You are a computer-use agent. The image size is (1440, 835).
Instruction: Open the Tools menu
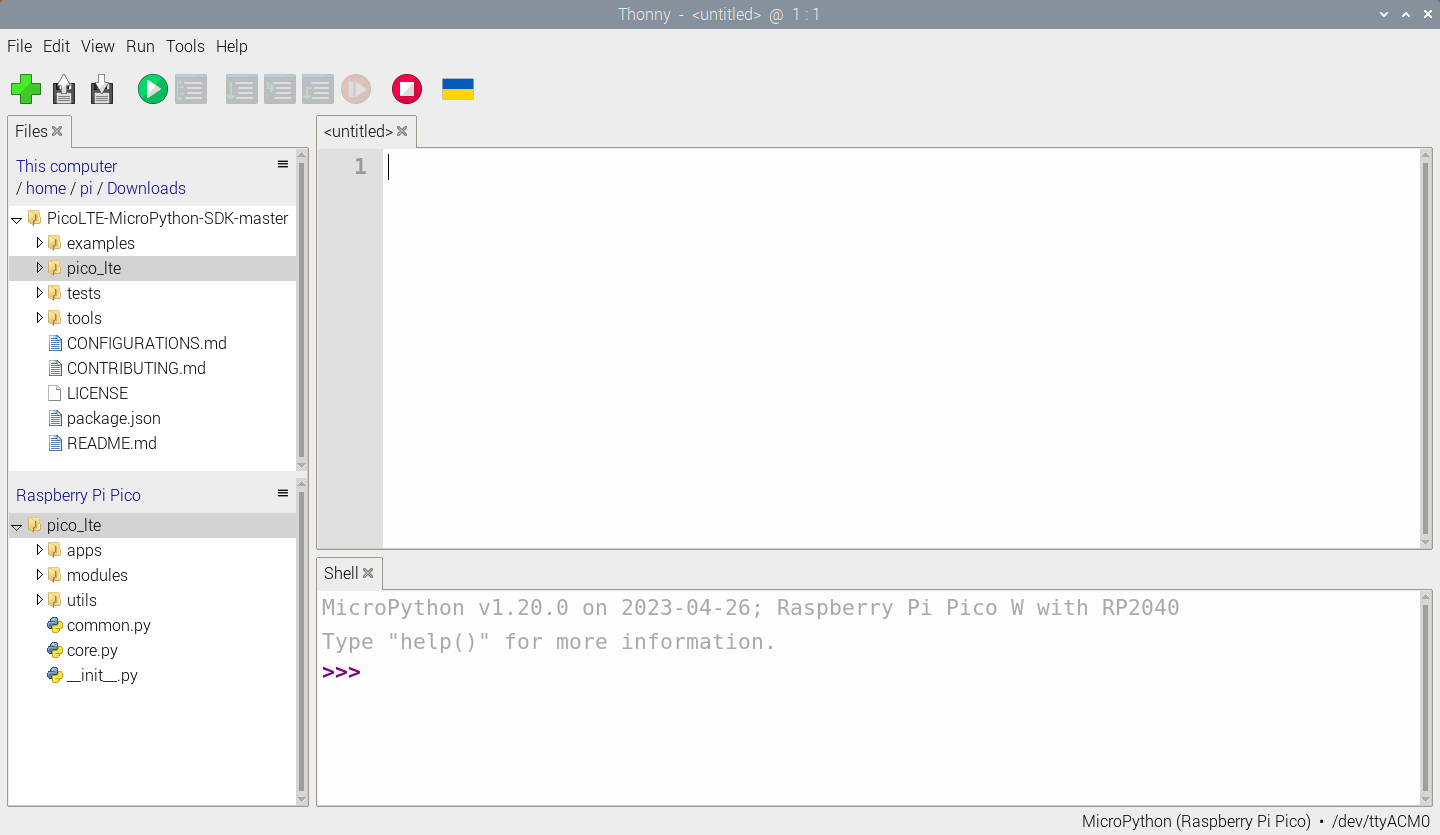click(x=185, y=46)
